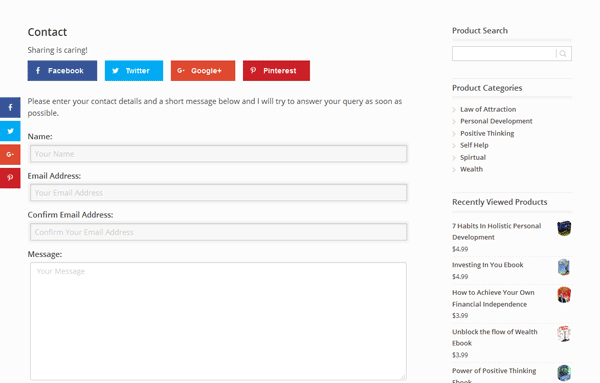
Task: Open Investing In You Ebook thumbnail
Action: click(564, 267)
